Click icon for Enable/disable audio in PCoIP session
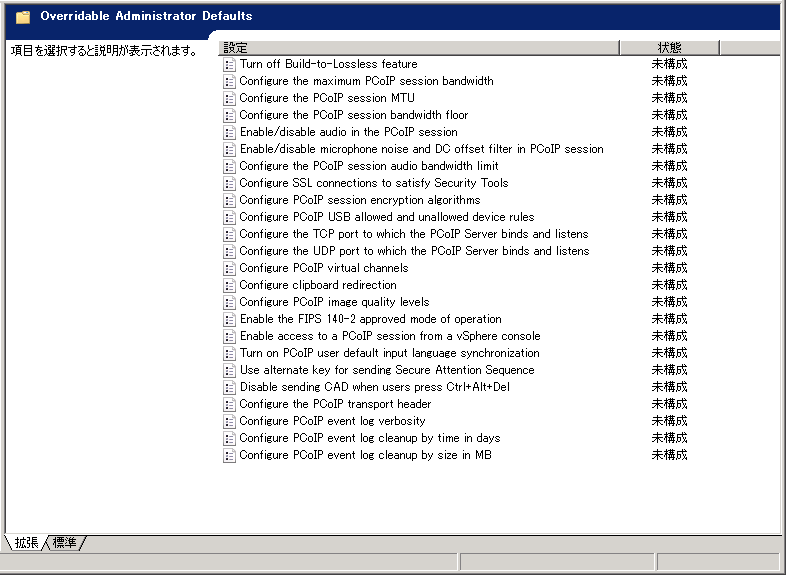The width and height of the screenshot is (786, 575). pos(229,132)
